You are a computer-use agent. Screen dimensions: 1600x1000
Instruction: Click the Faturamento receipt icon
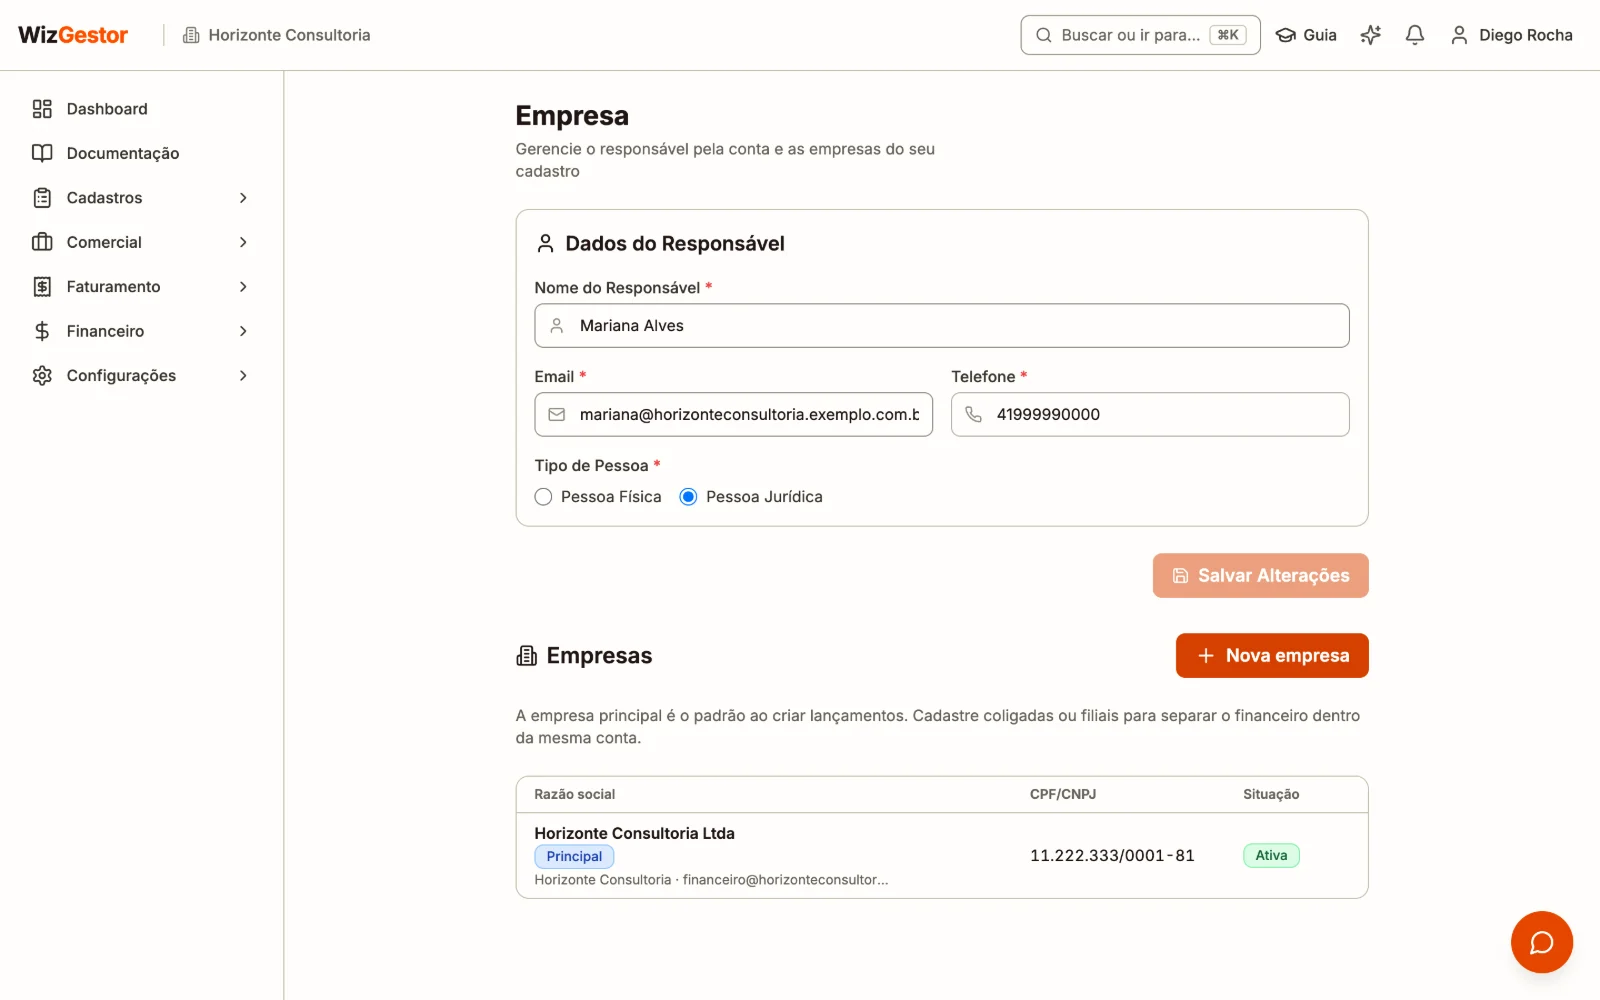click(42, 287)
